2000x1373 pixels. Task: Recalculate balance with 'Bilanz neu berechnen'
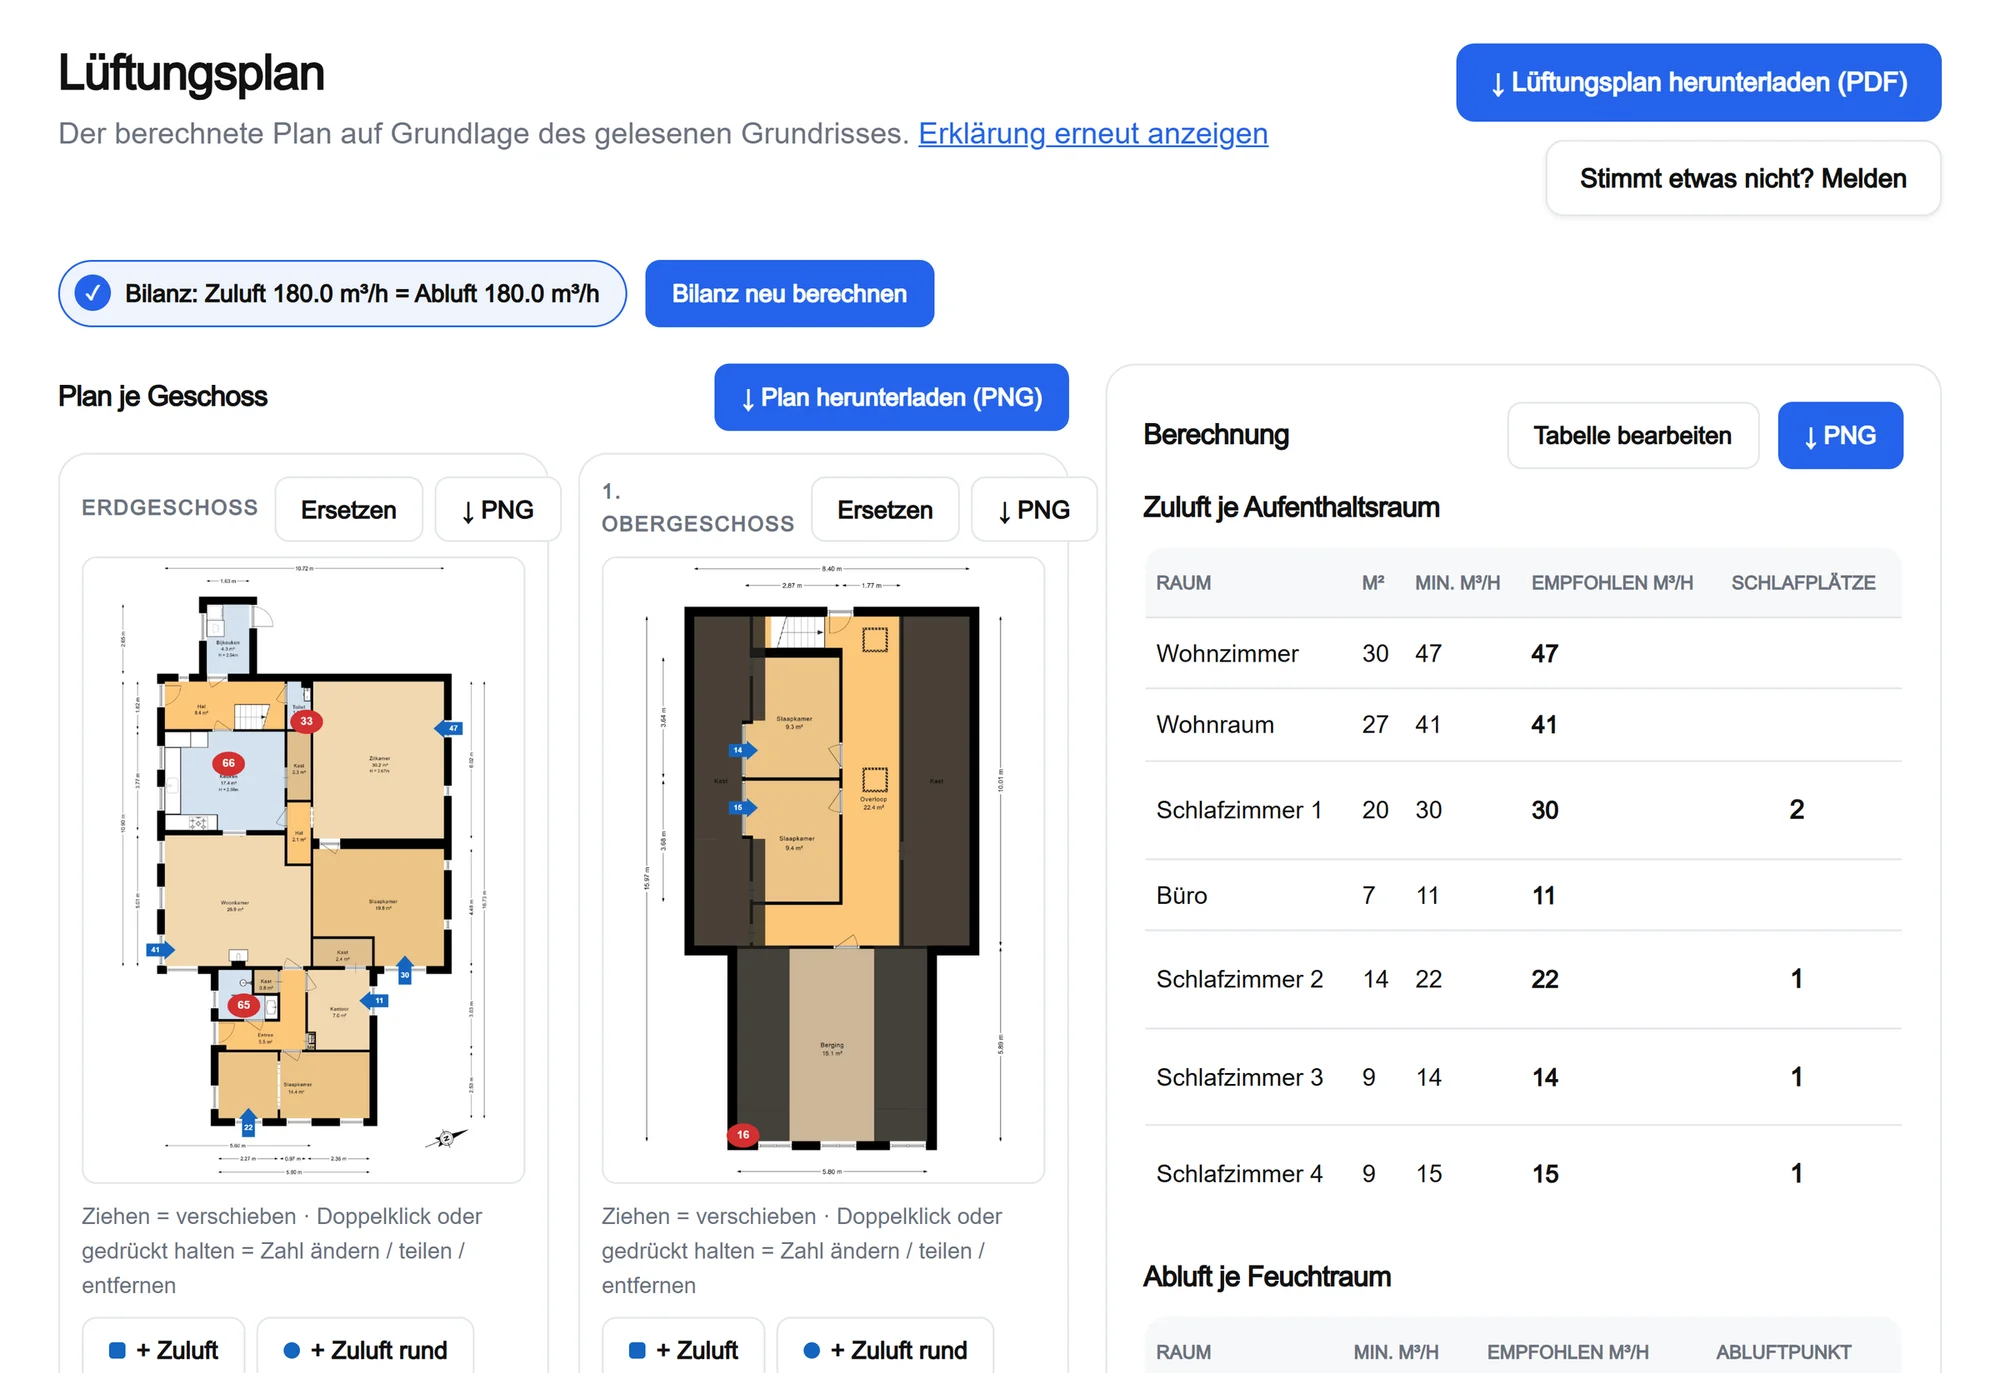click(789, 293)
